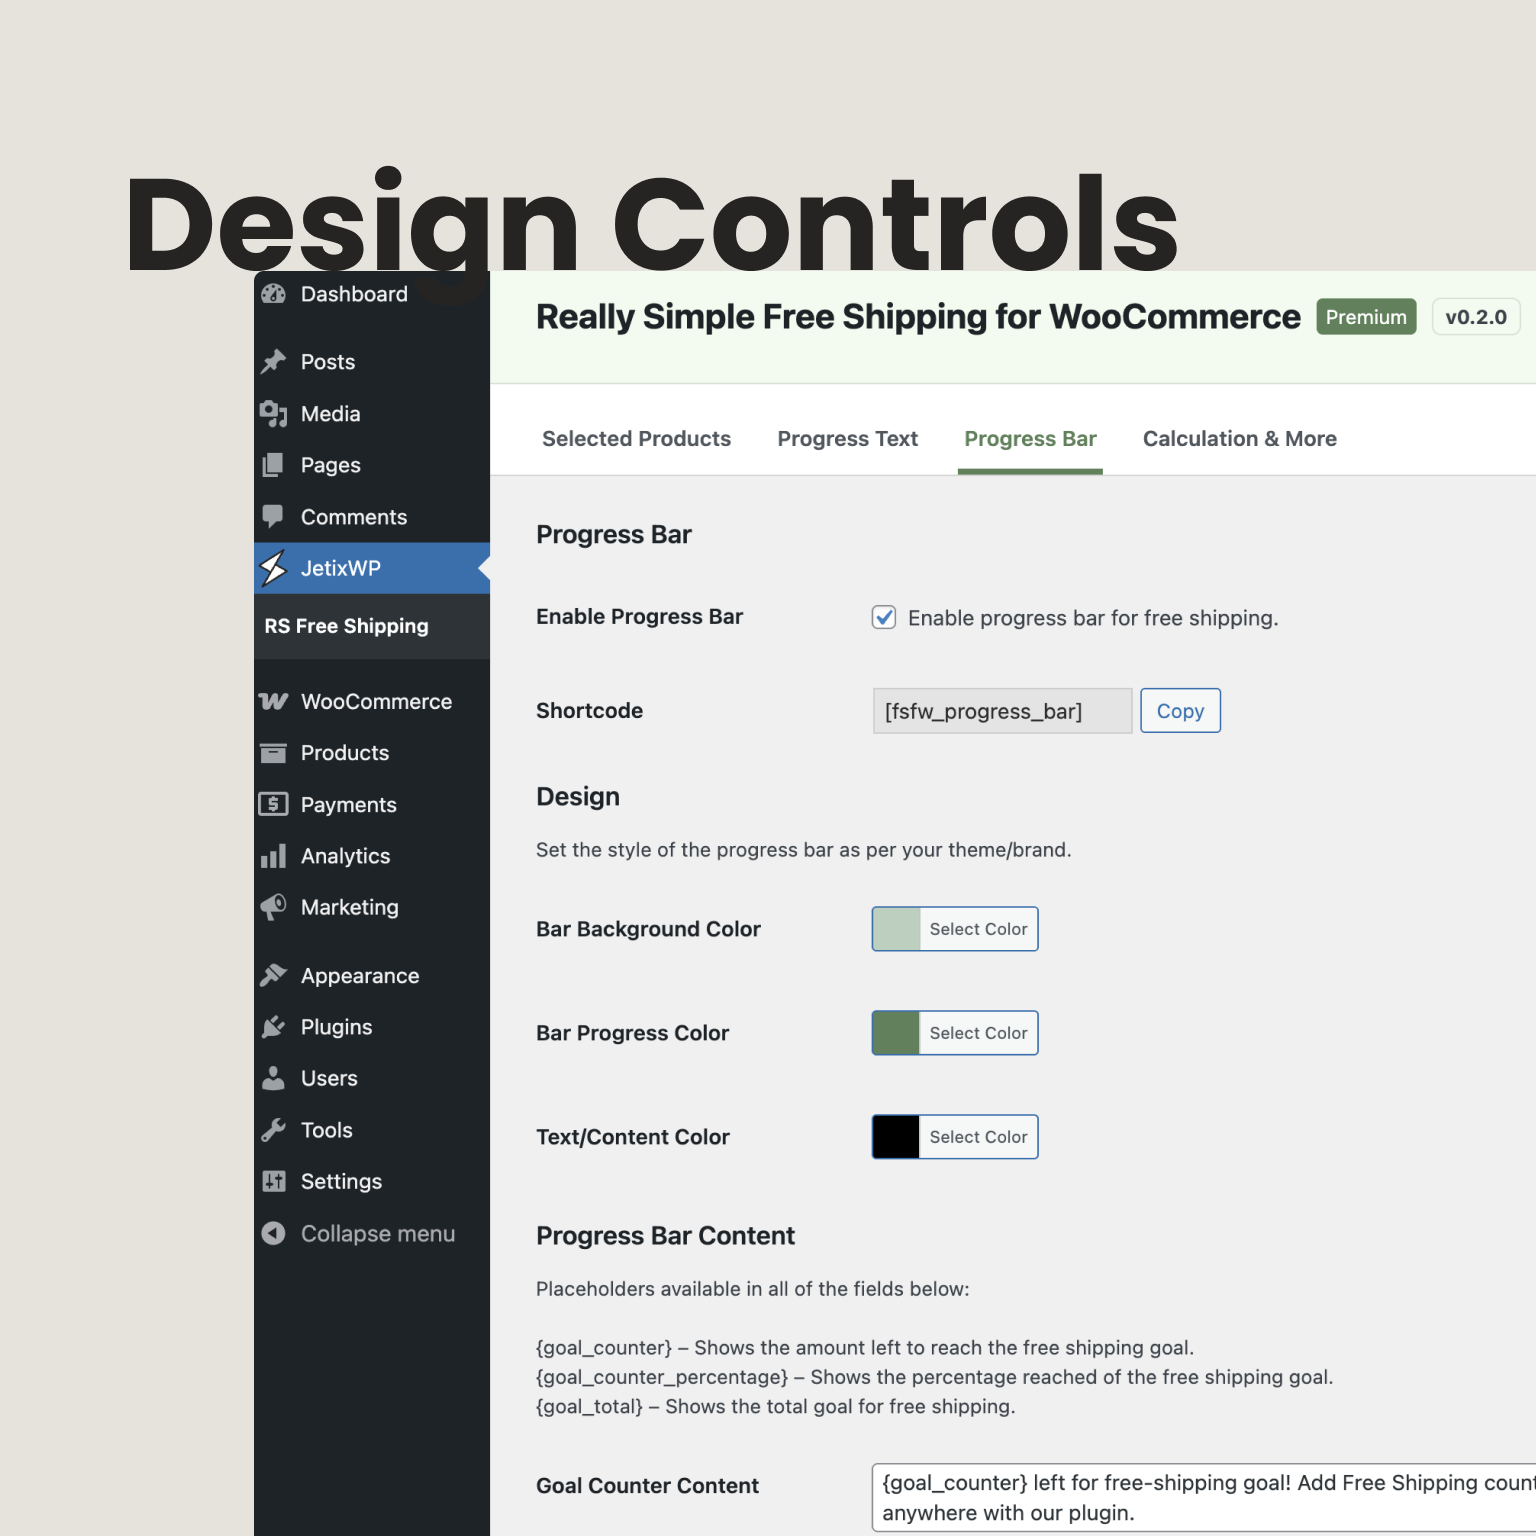Click the JetixWP lightning bolt icon
Viewport: 1536px width, 1536px height.
[273, 568]
